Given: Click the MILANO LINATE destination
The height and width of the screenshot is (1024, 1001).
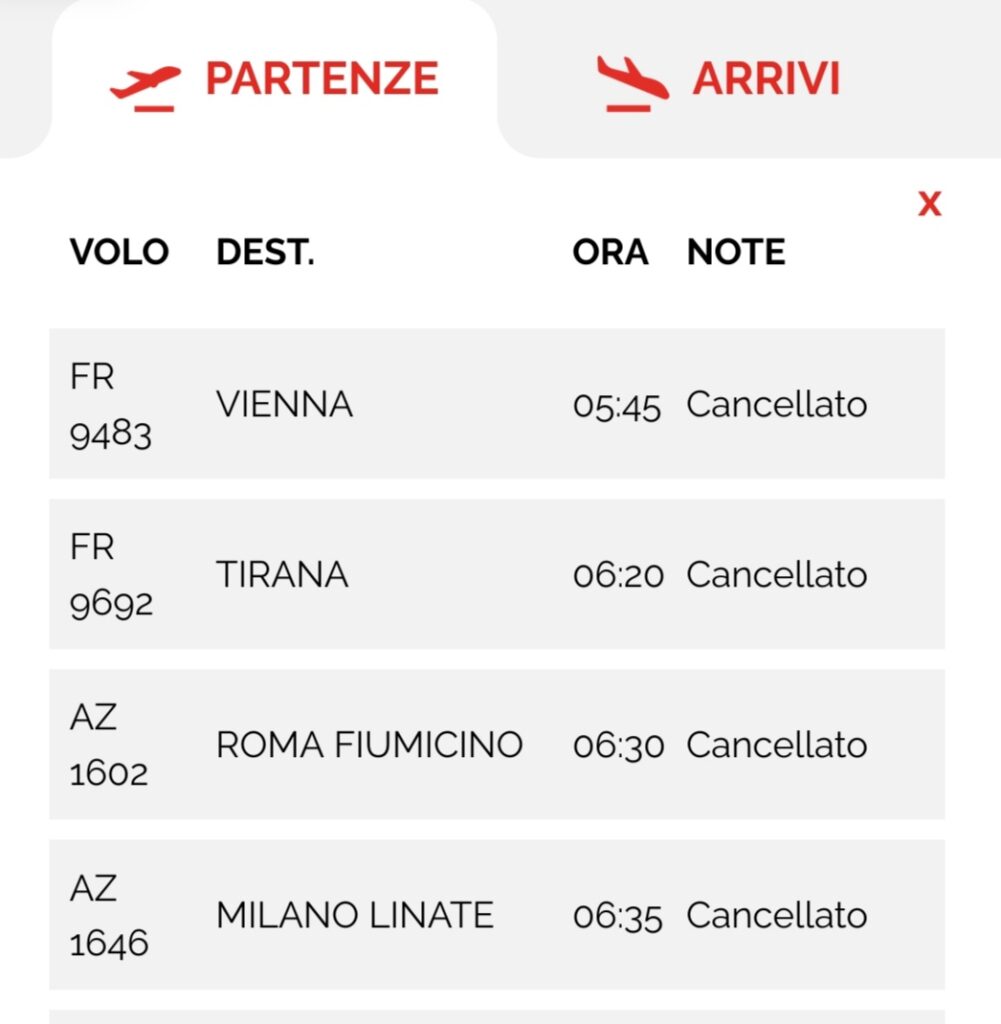Looking at the screenshot, I should 355,916.
